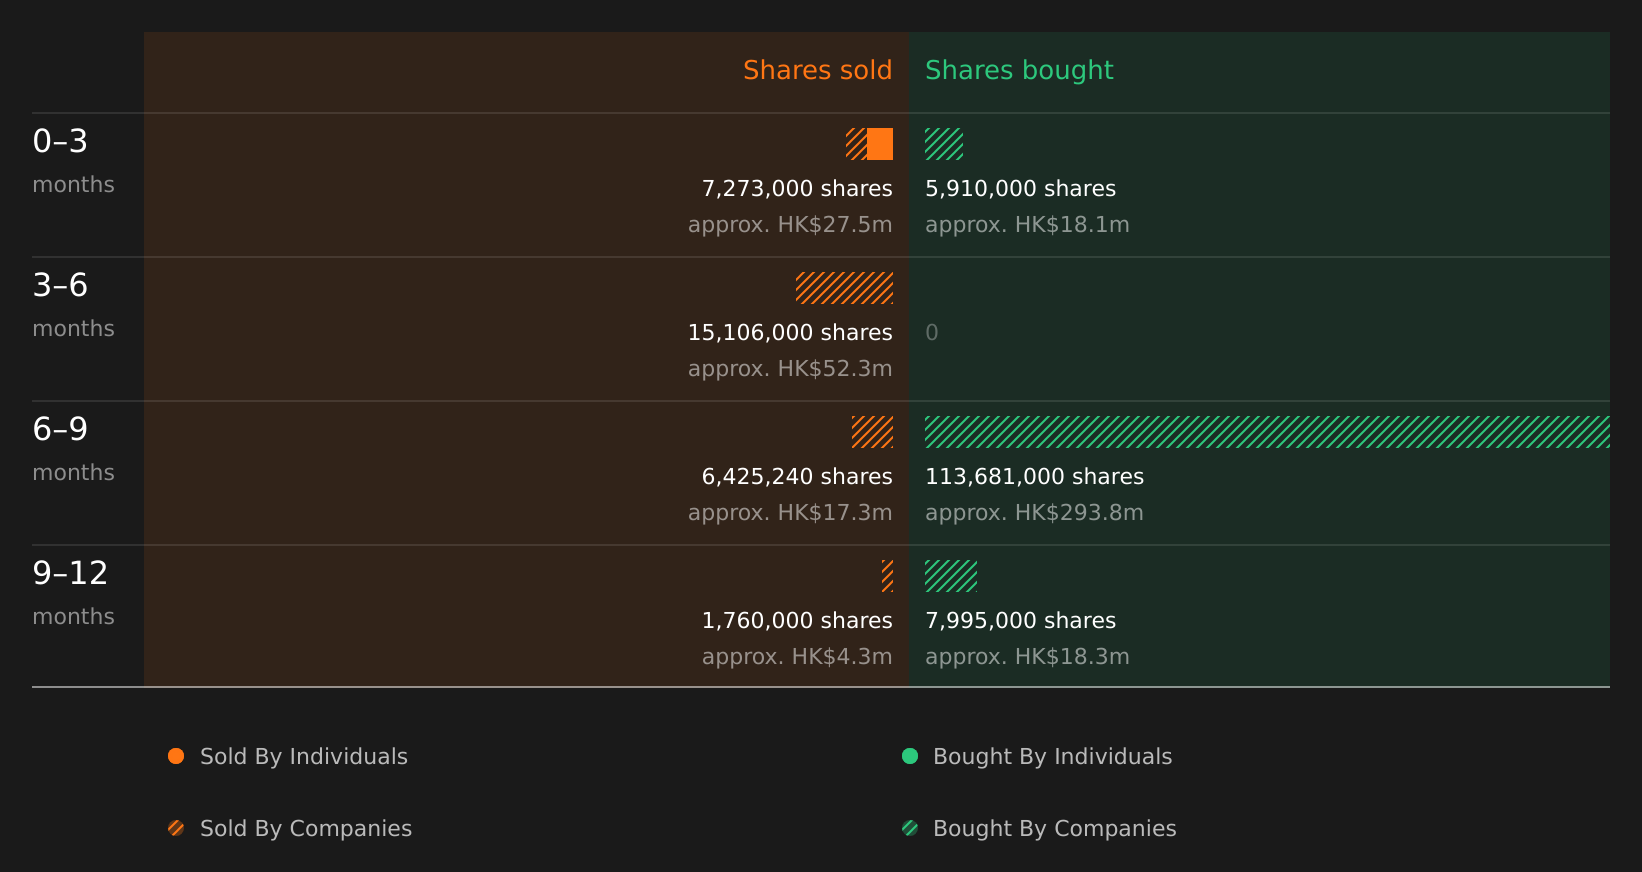Image resolution: width=1642 pixels, height=872 pixels.
Task: Click the Shares sold column header
Action: (818, 70)
